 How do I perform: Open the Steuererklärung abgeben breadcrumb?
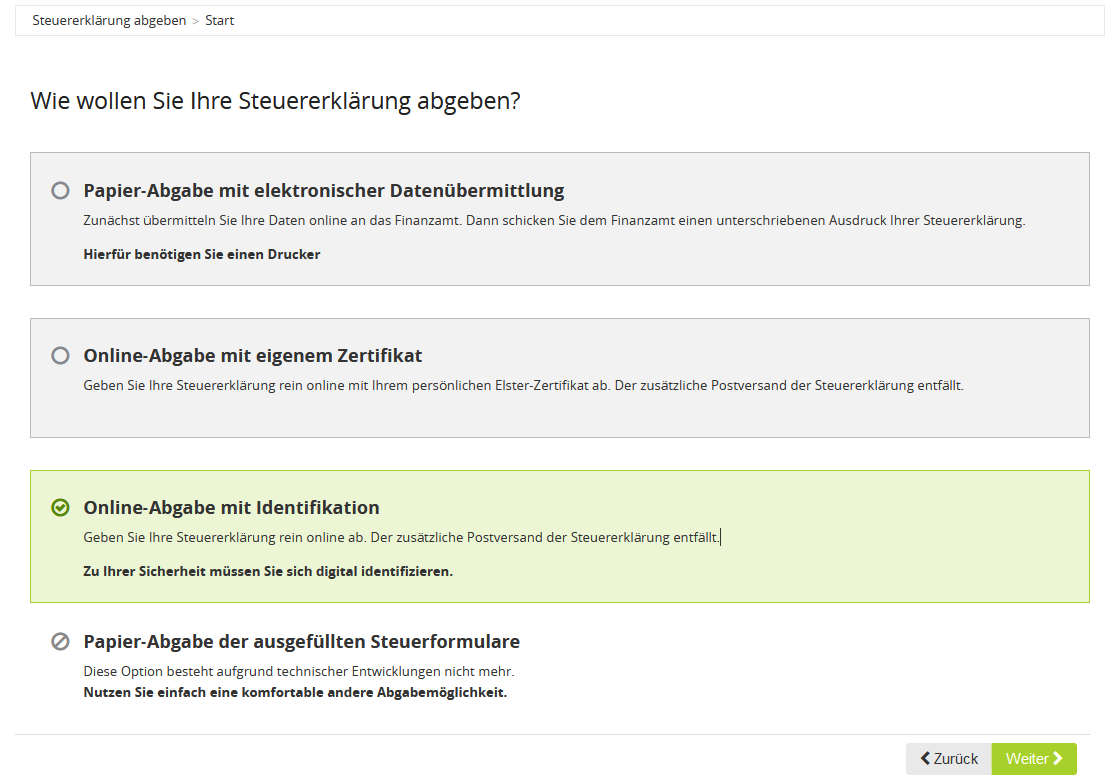(109, 20)
